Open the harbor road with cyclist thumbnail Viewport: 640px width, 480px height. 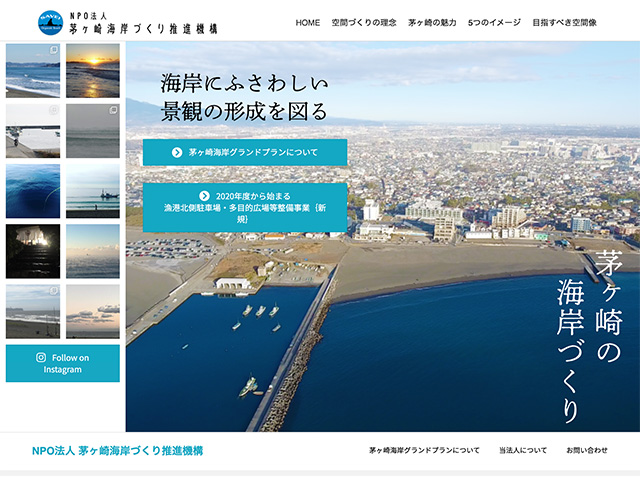click(33, 131)
